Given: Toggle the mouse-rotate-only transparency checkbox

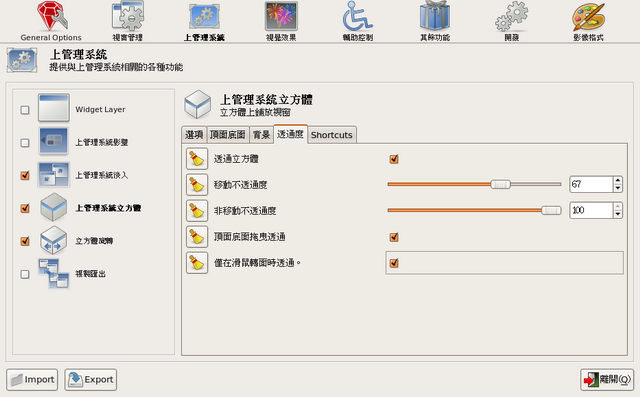Looking at the screenshot, I should click(x=394, y=263).
